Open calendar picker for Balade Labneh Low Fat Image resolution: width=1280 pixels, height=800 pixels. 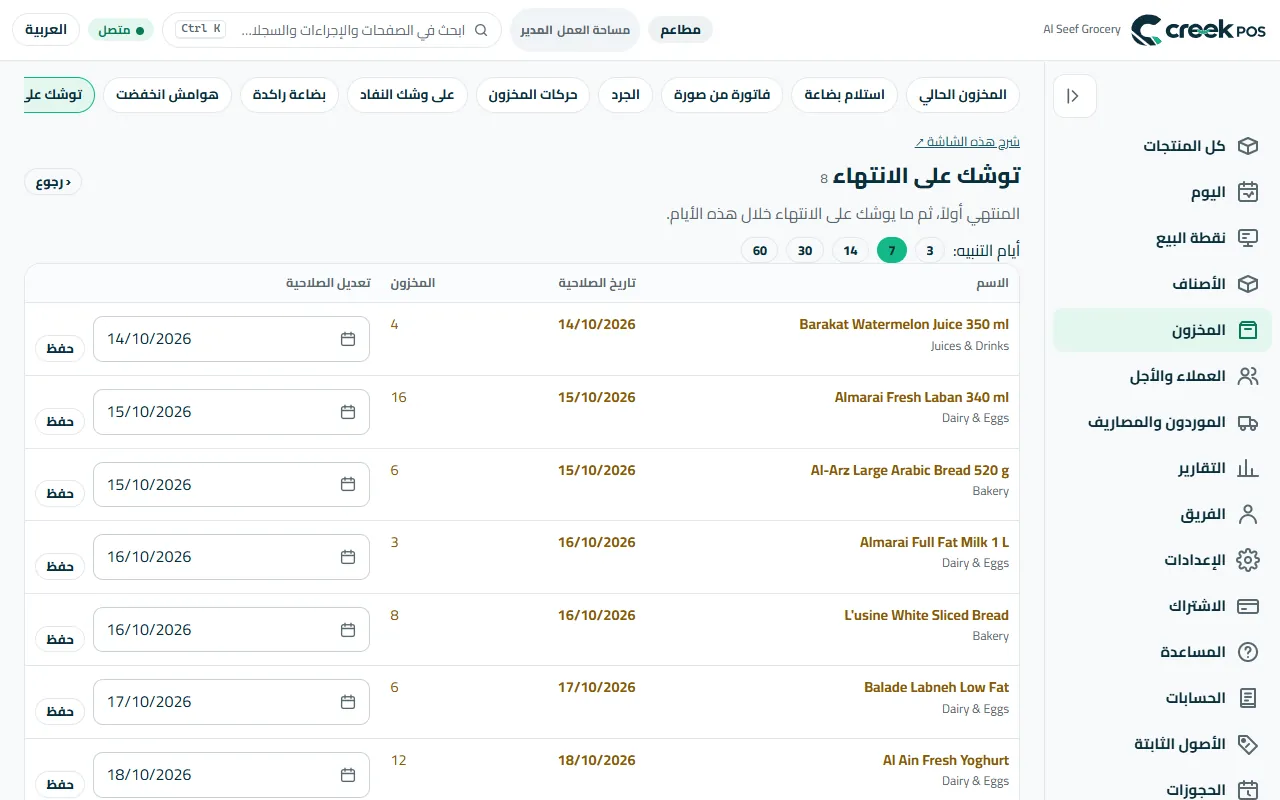[x=348, y=702]
